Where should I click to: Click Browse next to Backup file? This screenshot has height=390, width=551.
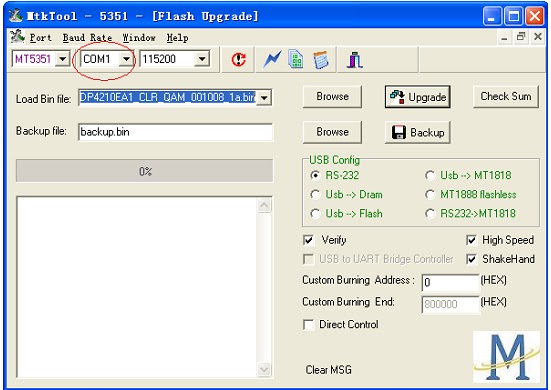[332, 132]
